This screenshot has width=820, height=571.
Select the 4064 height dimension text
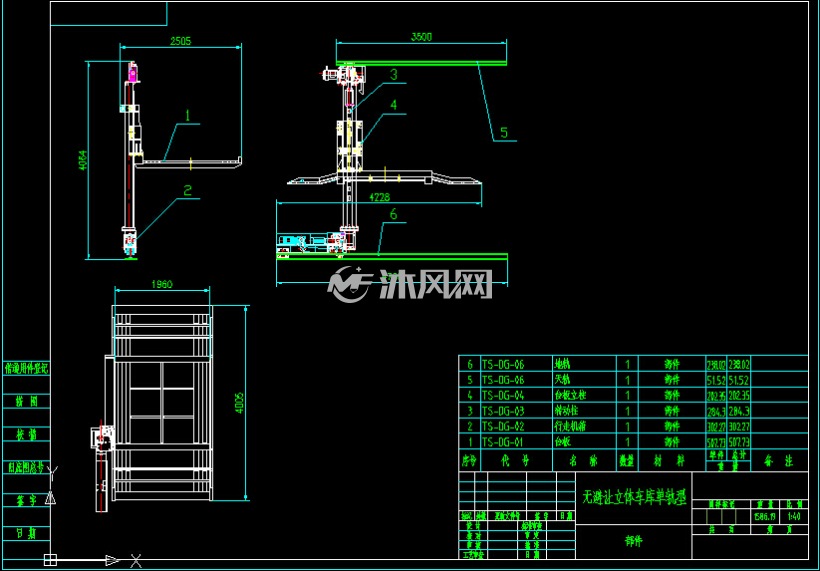click(82, 161)
